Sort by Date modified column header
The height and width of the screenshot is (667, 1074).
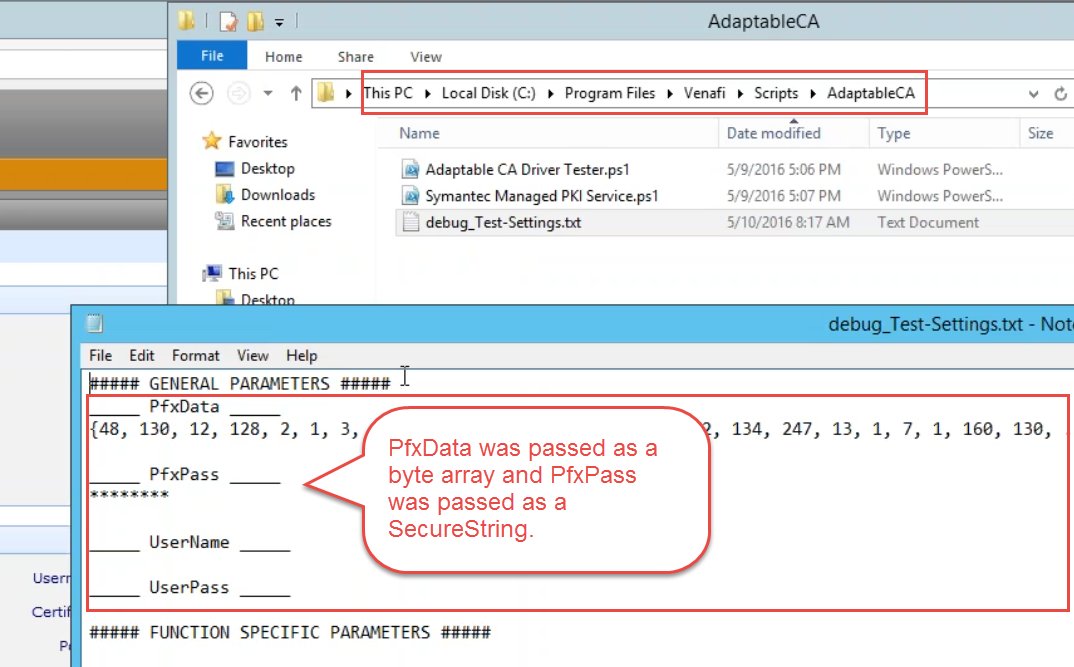coord(773,133)
